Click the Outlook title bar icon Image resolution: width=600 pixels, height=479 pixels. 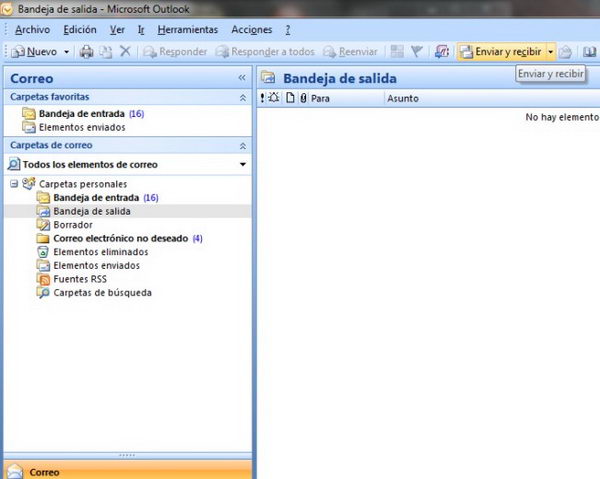pyautogui.click(x=7, y=9)
